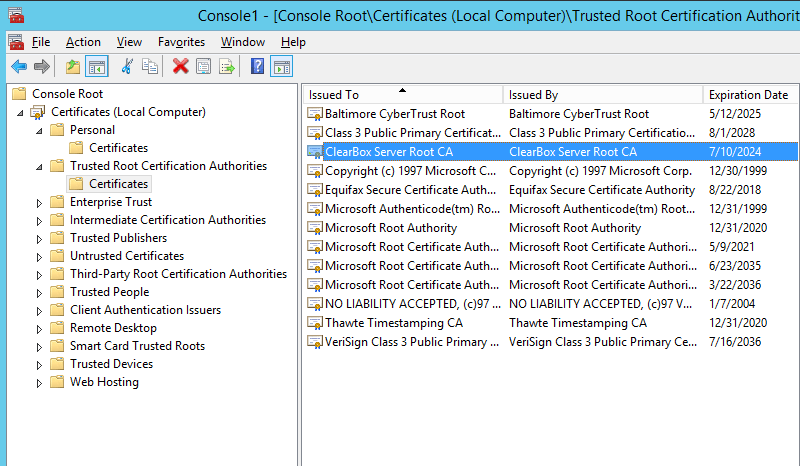The height and width of the screenshot is (466, 800).
Task: Sort by Issued By column header
Action: point(603,94)
